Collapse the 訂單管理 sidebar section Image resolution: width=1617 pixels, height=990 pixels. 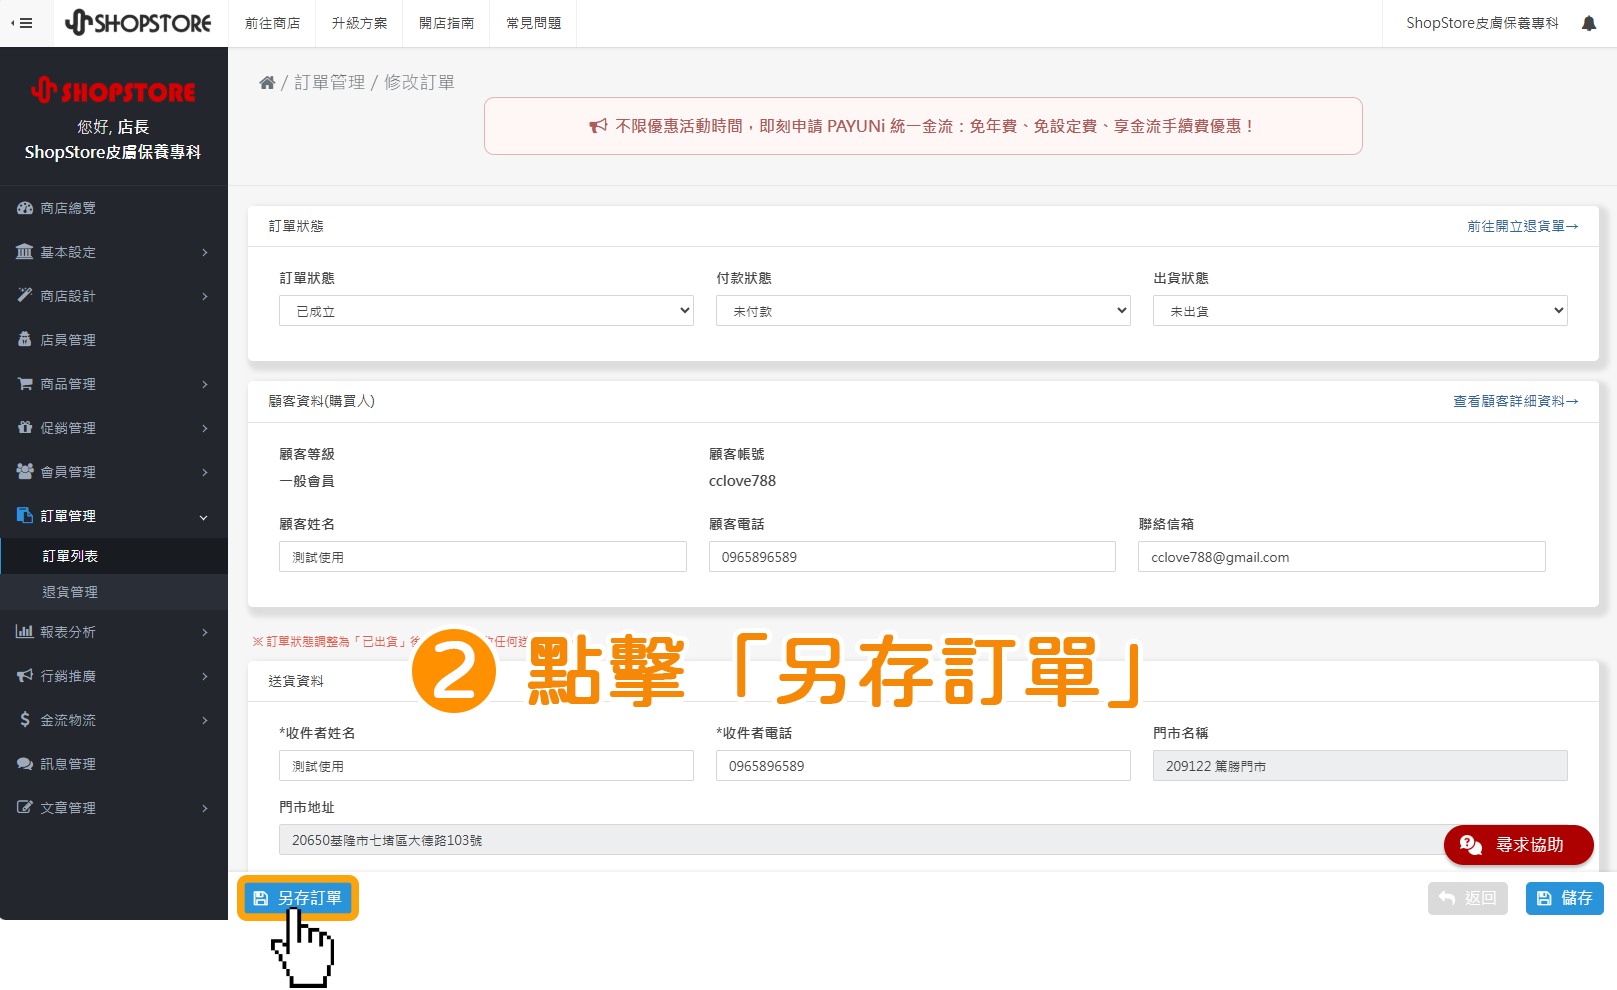pos(70,515)
